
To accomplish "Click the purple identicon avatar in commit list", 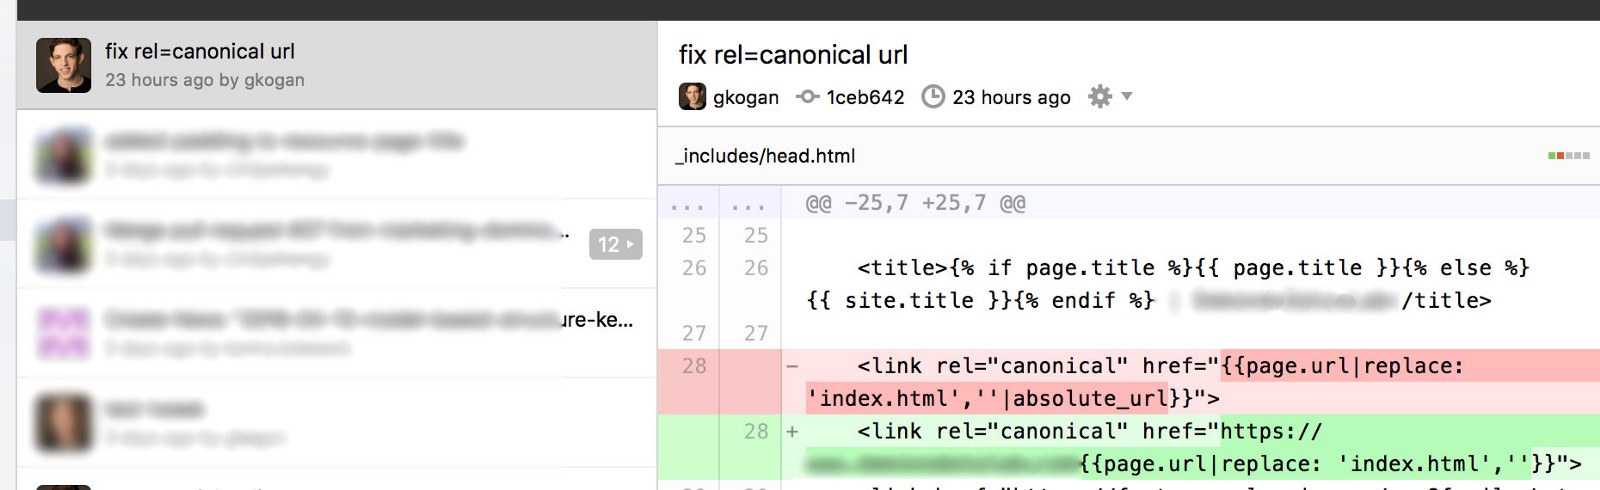I will pyautogui.click(x=63, y=333).
